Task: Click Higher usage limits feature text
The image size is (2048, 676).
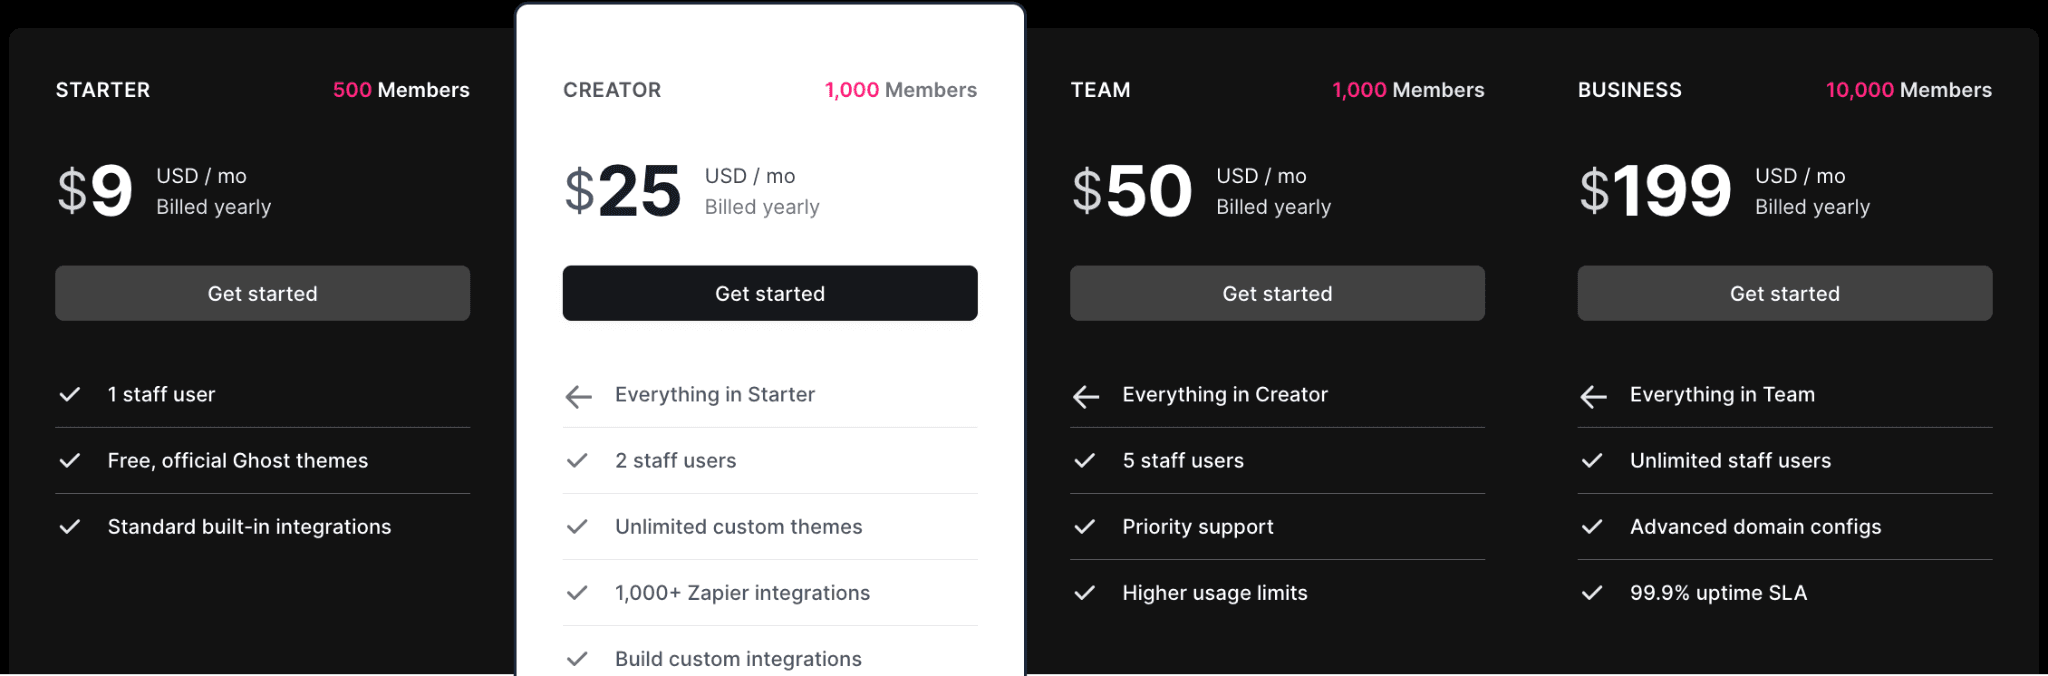Action: pos(1214,593)
